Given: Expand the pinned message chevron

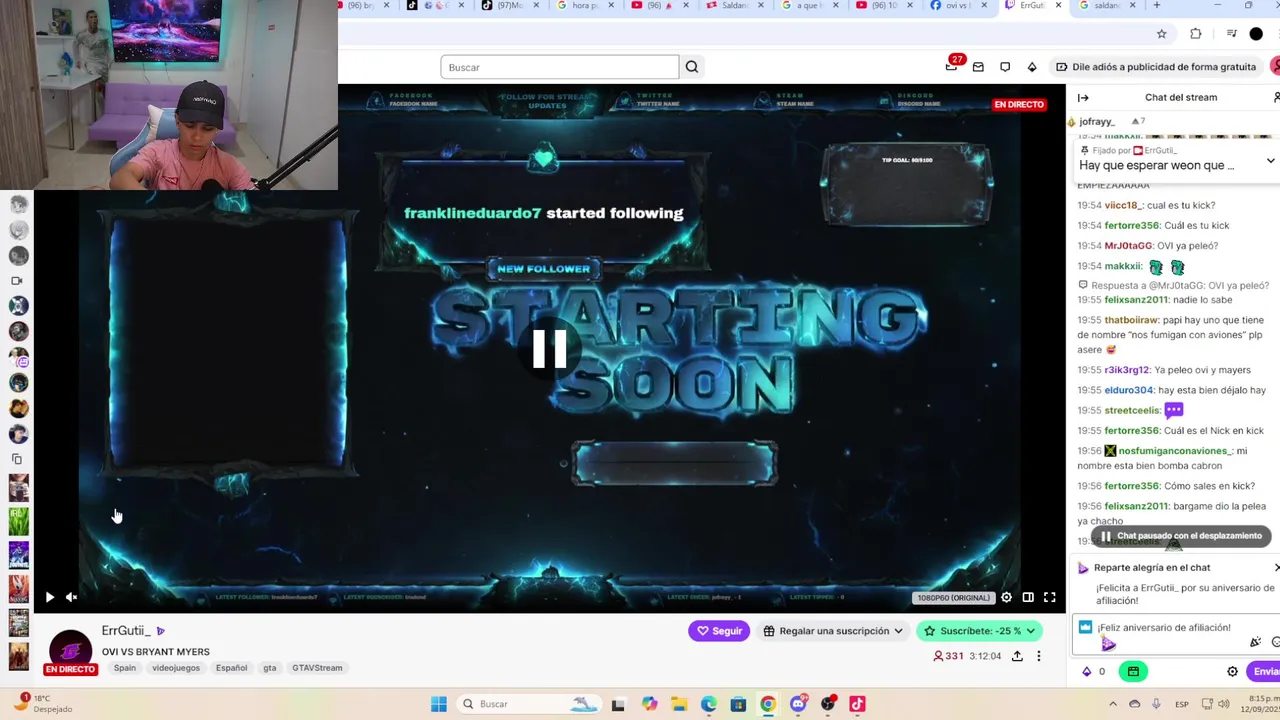Looking at the screenshot, I should [x=1270, y=161].
